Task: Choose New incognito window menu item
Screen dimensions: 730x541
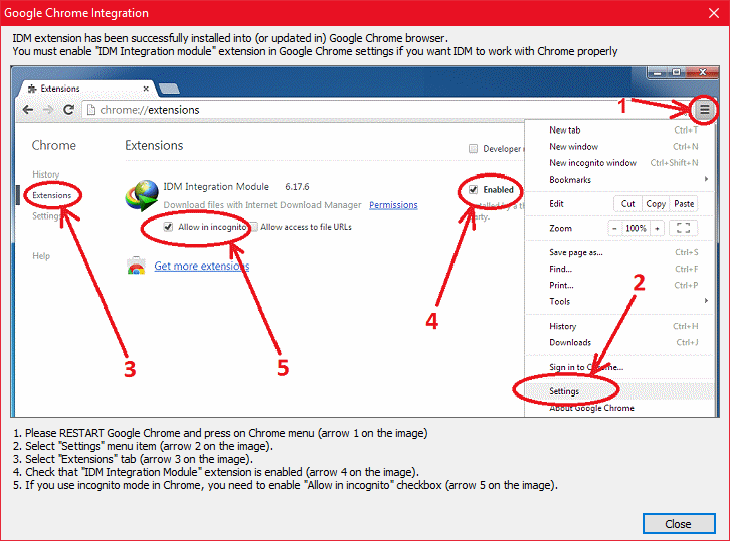Action: [619, 162]
